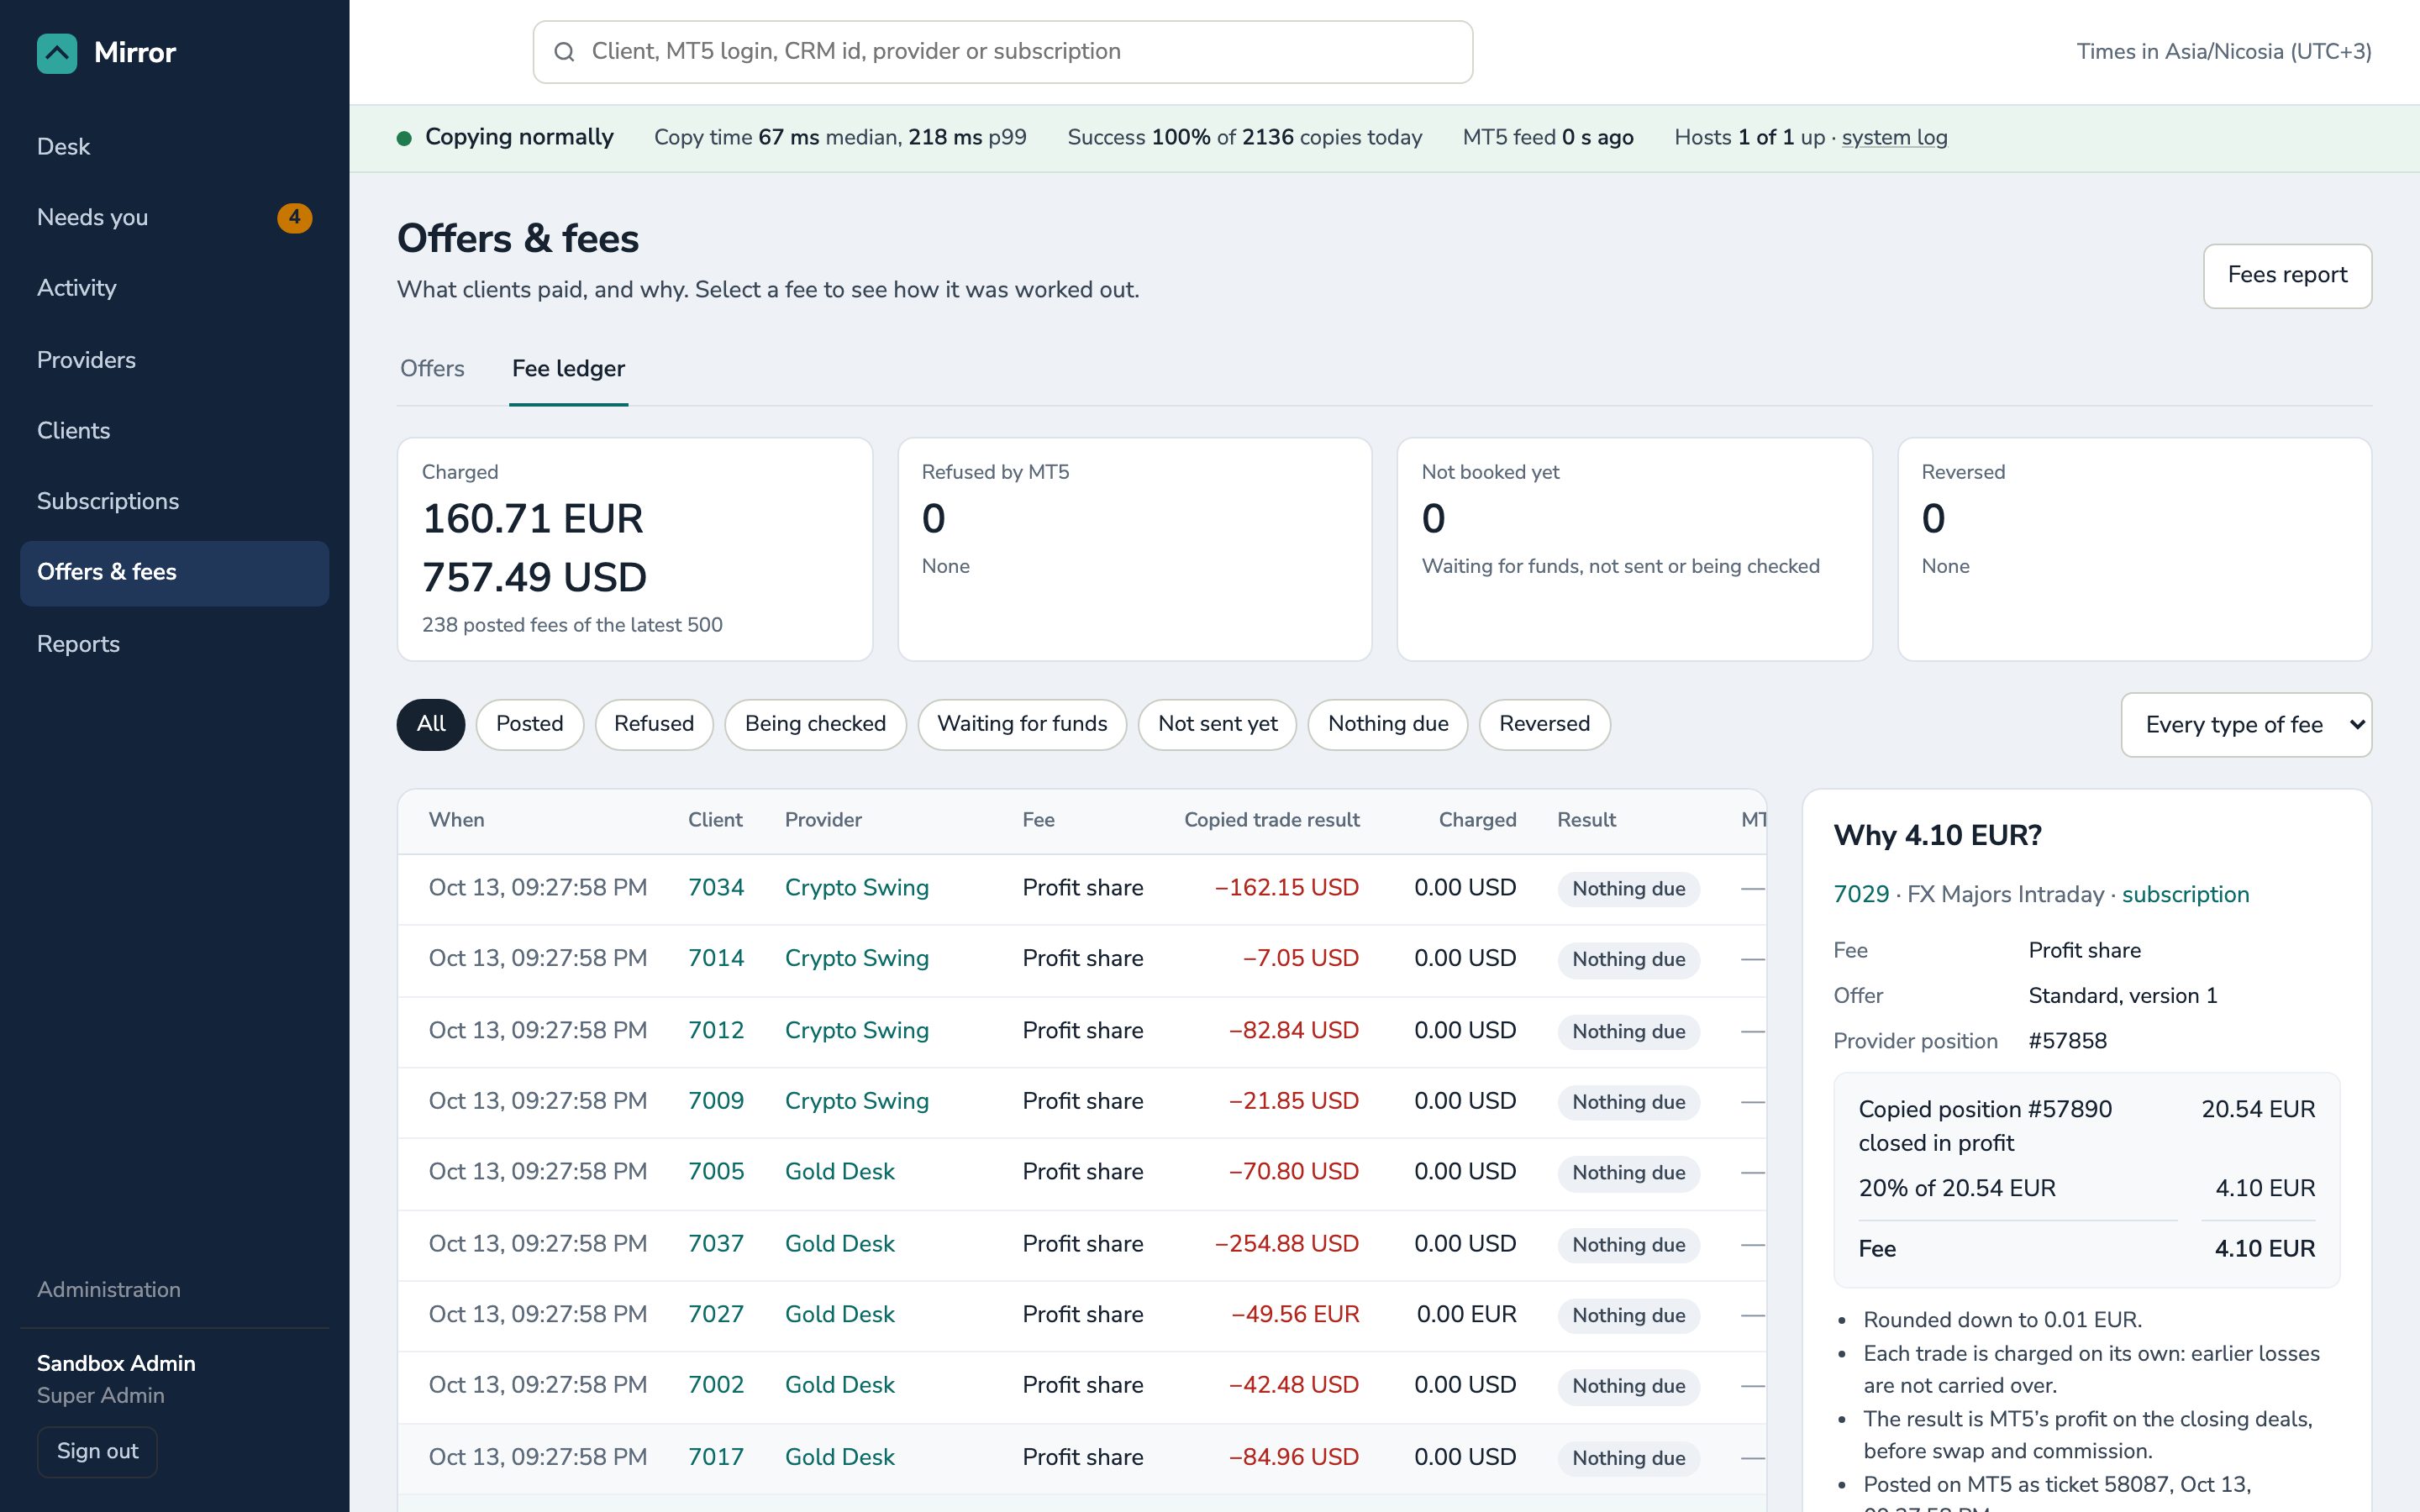The height and width of the screenshot is (1512, 2420).
Task: Open client 7014 link
Action: pos(716,959)
